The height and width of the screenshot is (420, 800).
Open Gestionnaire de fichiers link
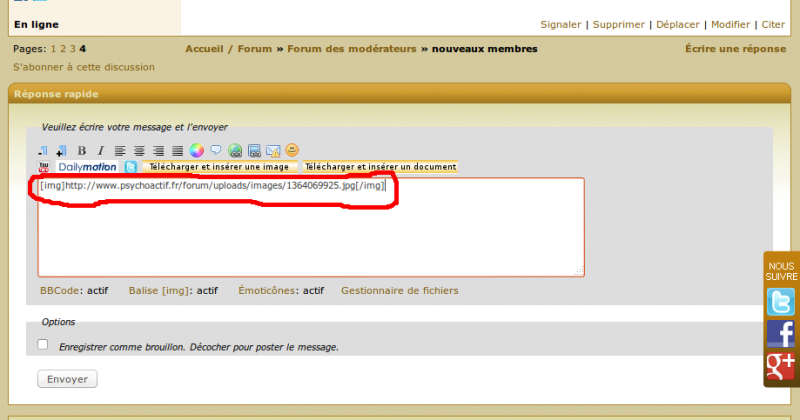point(400,291)
